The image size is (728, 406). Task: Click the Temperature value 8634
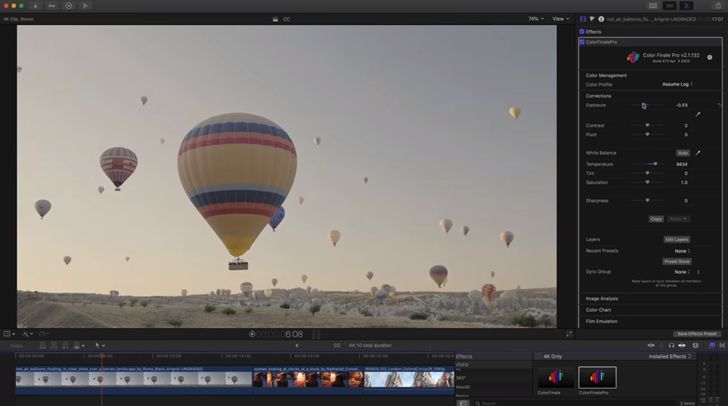(x=682, y=164)
